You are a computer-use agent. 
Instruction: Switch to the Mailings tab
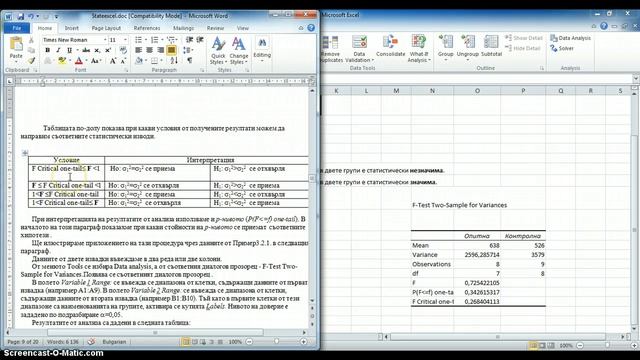(x=184, y=28)
